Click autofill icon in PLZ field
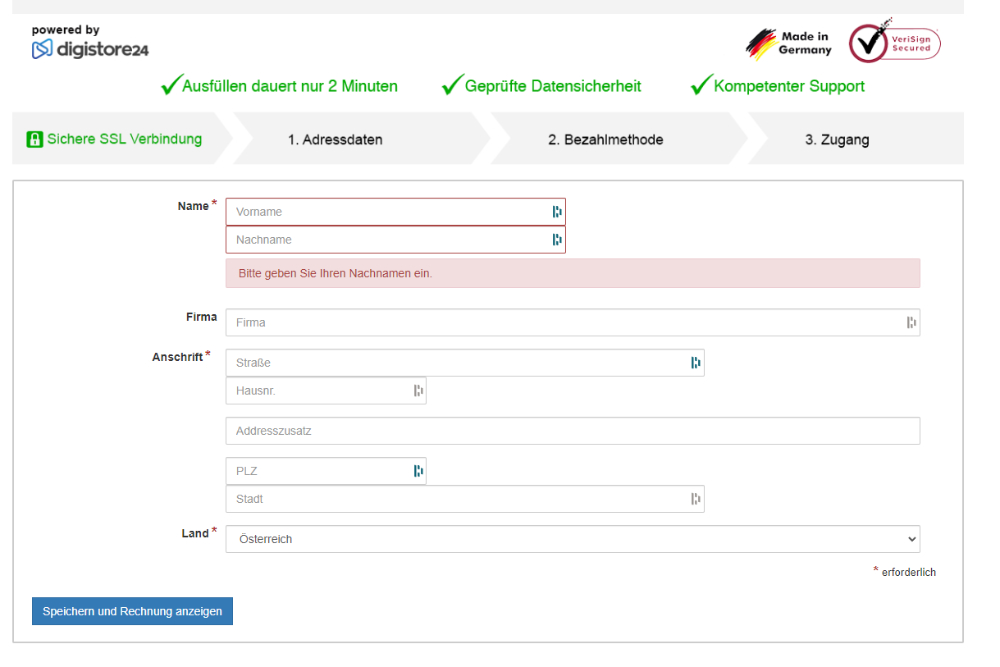 (x=418, y=471)
